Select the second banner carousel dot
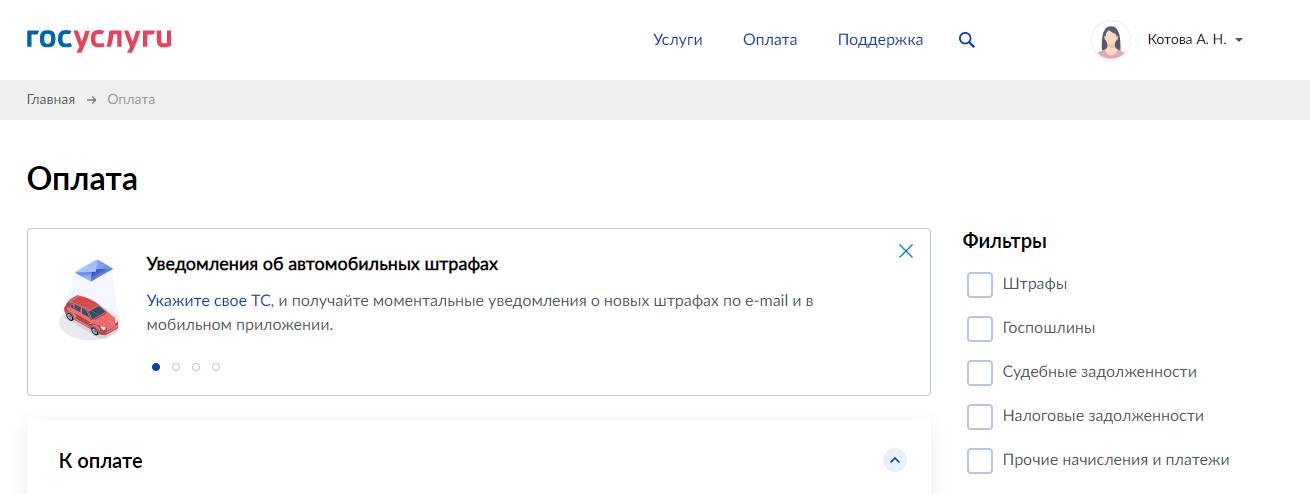 tap(176, 367)
